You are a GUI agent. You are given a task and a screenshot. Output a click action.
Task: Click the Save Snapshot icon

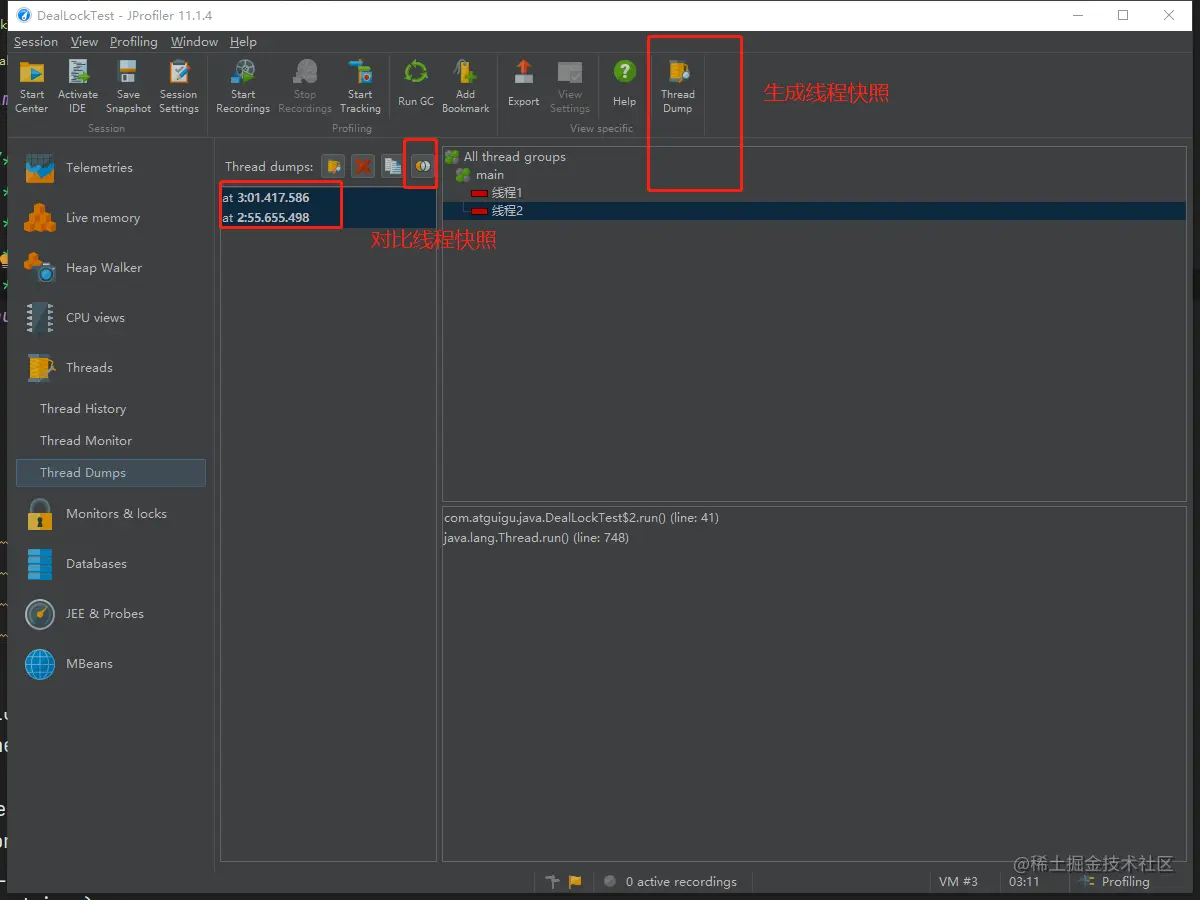128,85
